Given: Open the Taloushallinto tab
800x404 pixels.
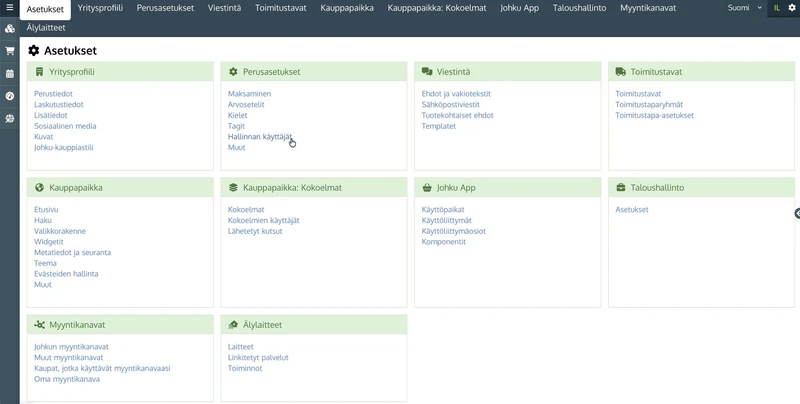Looking at the screenshot, I should [x=580, y=8].
